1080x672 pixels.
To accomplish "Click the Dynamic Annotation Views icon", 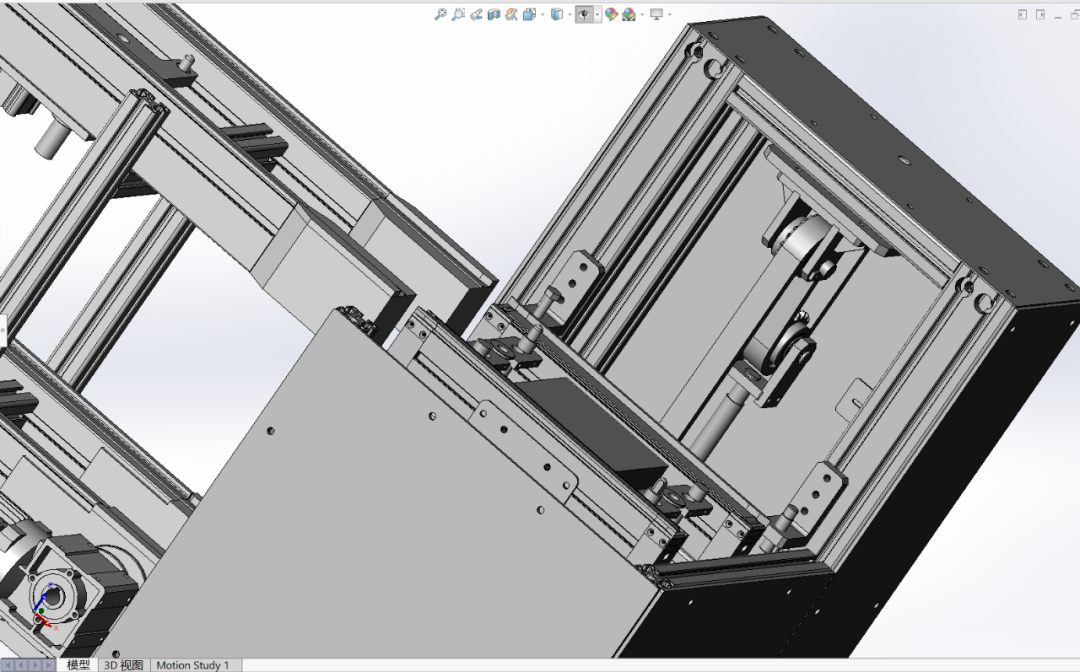I will coord(511,14).
